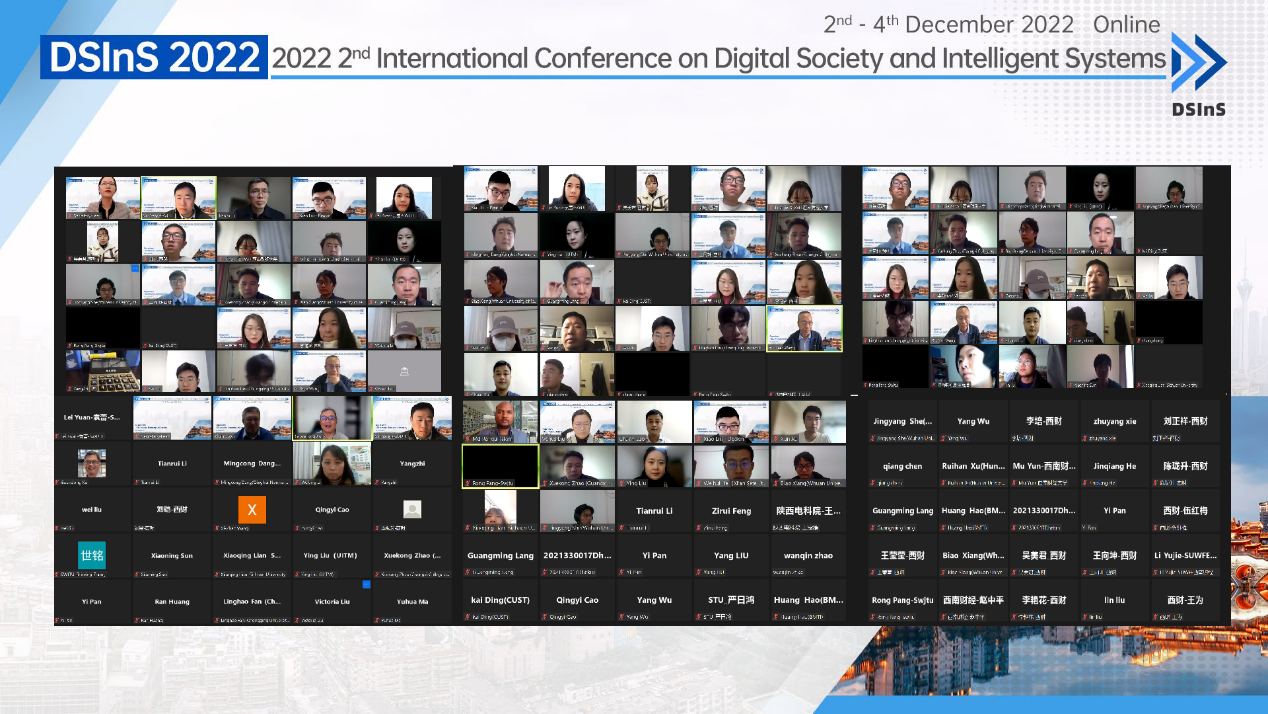
Task: Select the STU_严日鸿 participant tile
Action: point(730,601)
